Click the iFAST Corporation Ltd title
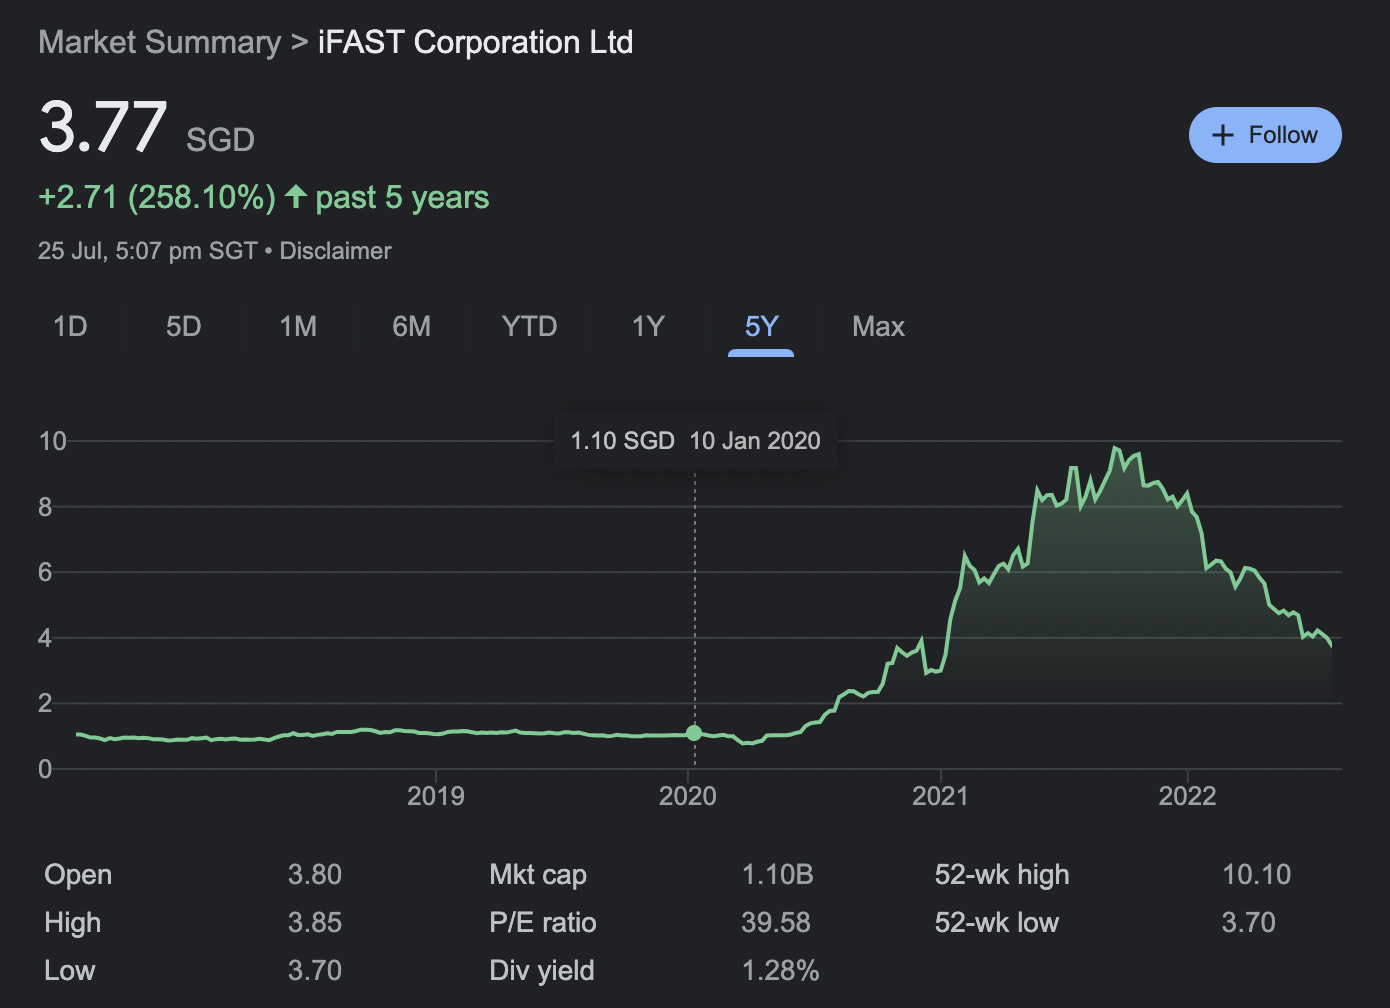 point(475,42)
